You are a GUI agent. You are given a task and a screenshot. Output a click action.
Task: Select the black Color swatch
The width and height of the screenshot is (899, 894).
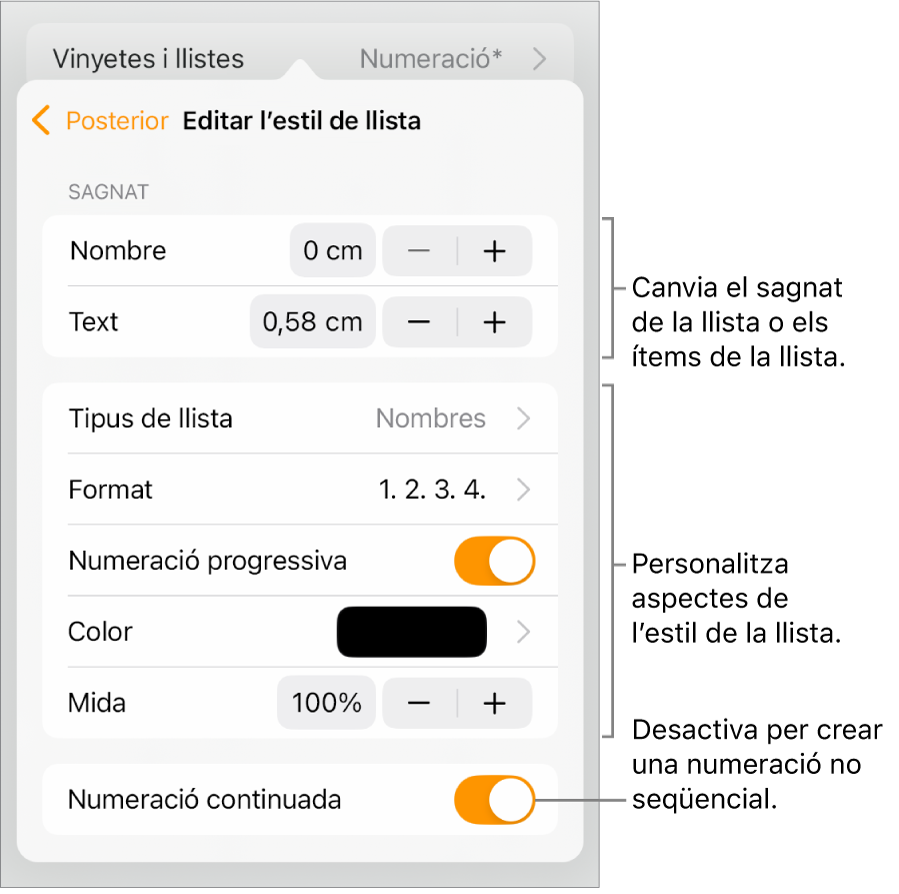tap(412, 632)
